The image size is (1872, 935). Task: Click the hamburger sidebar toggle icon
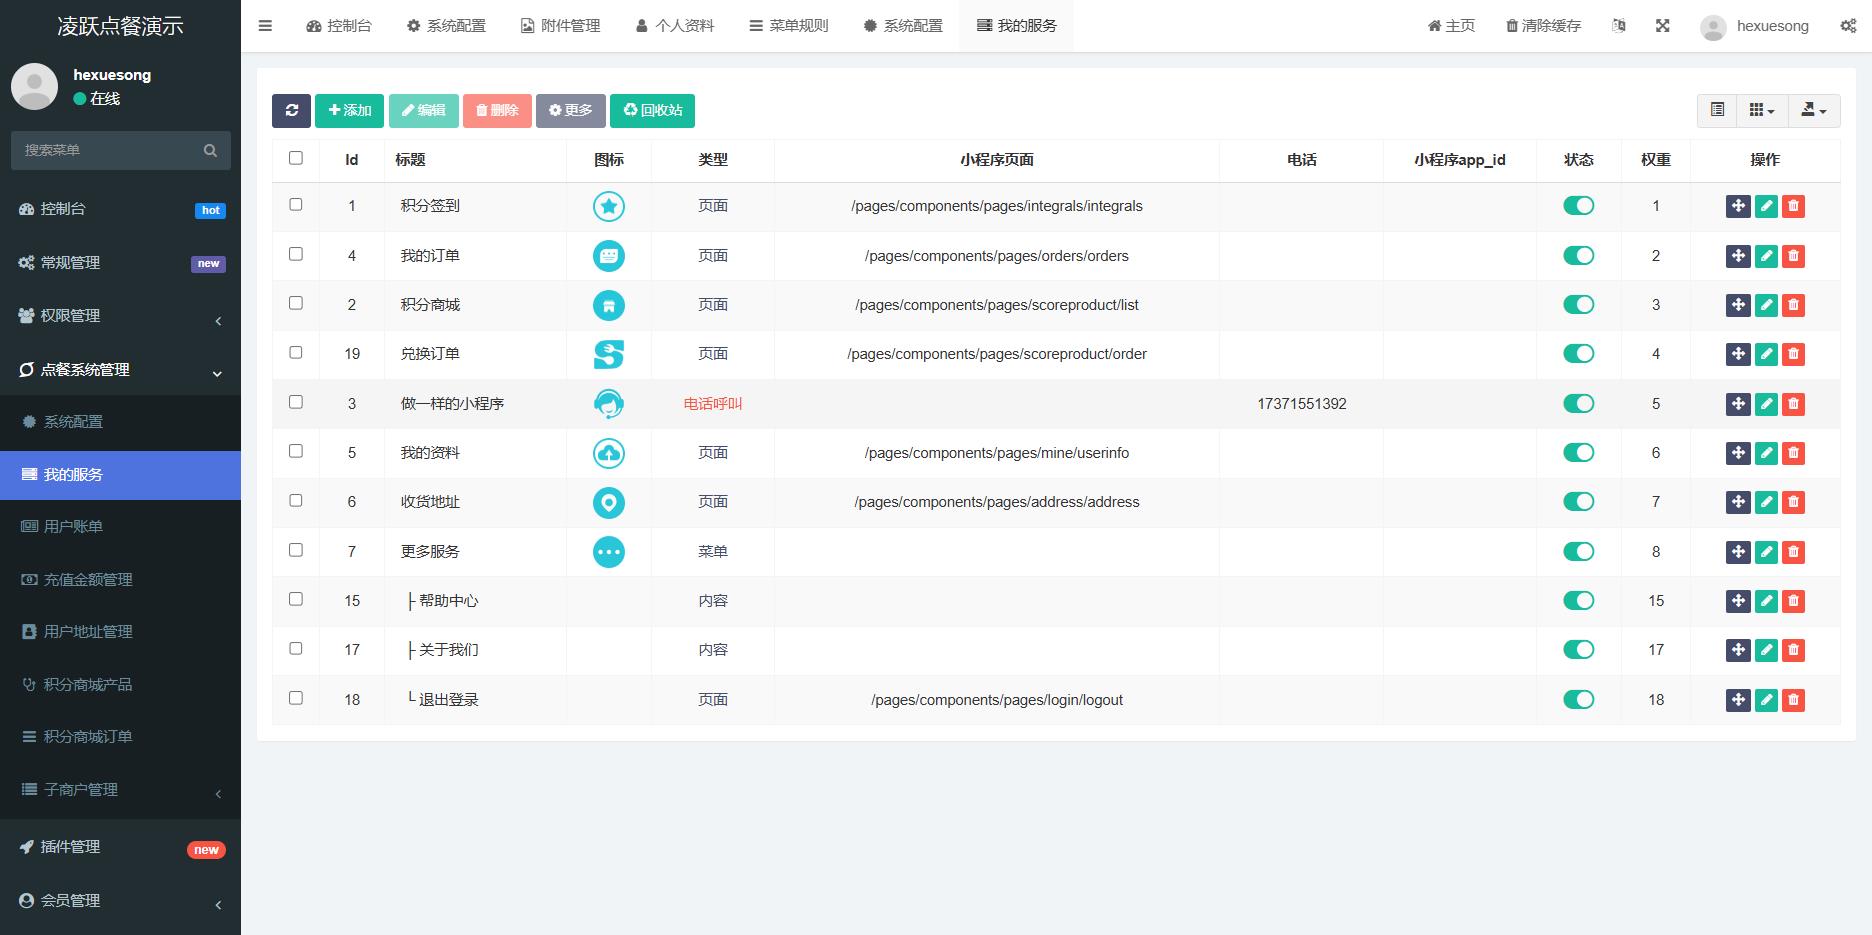[x=265, y=26]
